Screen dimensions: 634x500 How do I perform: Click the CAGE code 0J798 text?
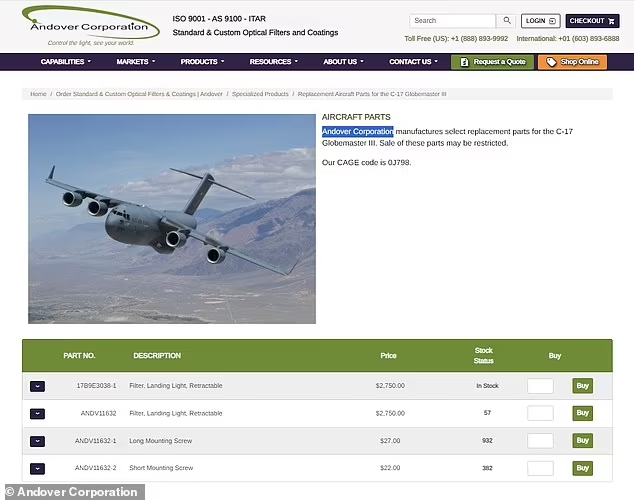click(399, 162)
